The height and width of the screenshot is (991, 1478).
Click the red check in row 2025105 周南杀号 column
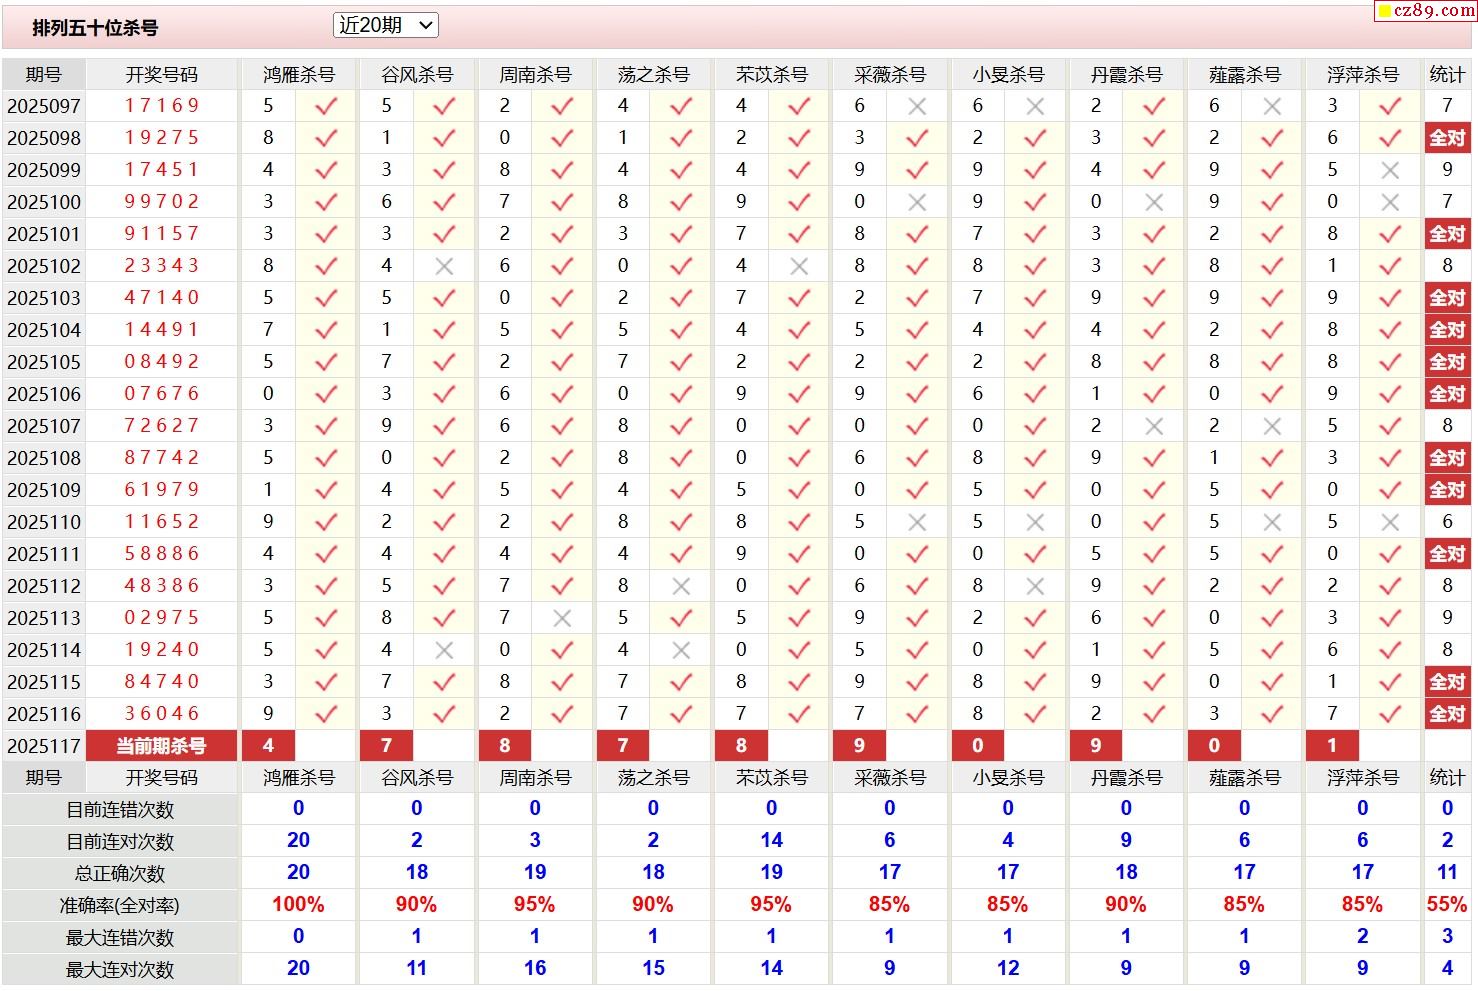(x=562, y=362)
